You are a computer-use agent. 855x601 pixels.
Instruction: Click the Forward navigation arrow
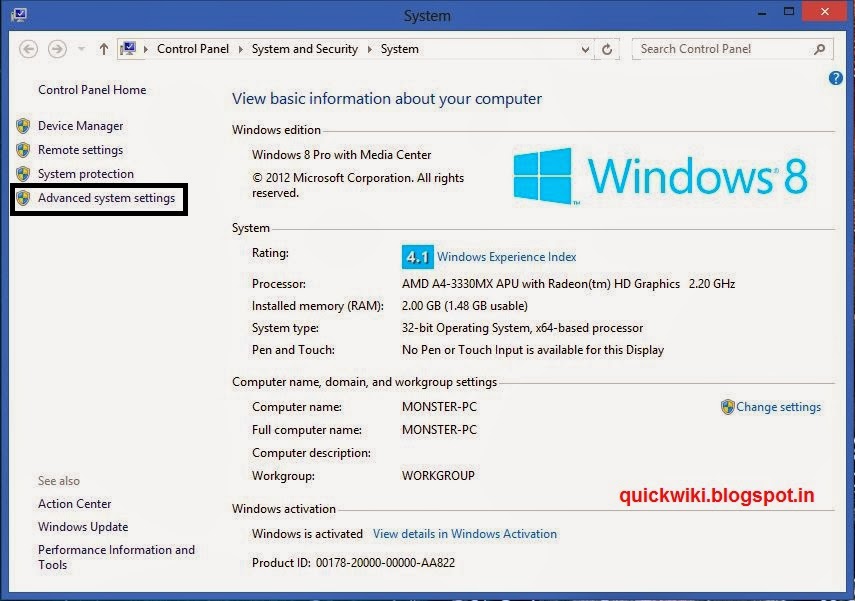point(57,49)
